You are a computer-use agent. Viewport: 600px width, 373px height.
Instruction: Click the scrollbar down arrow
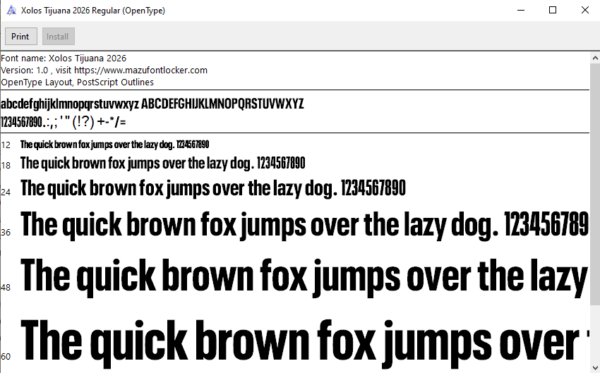595,367
